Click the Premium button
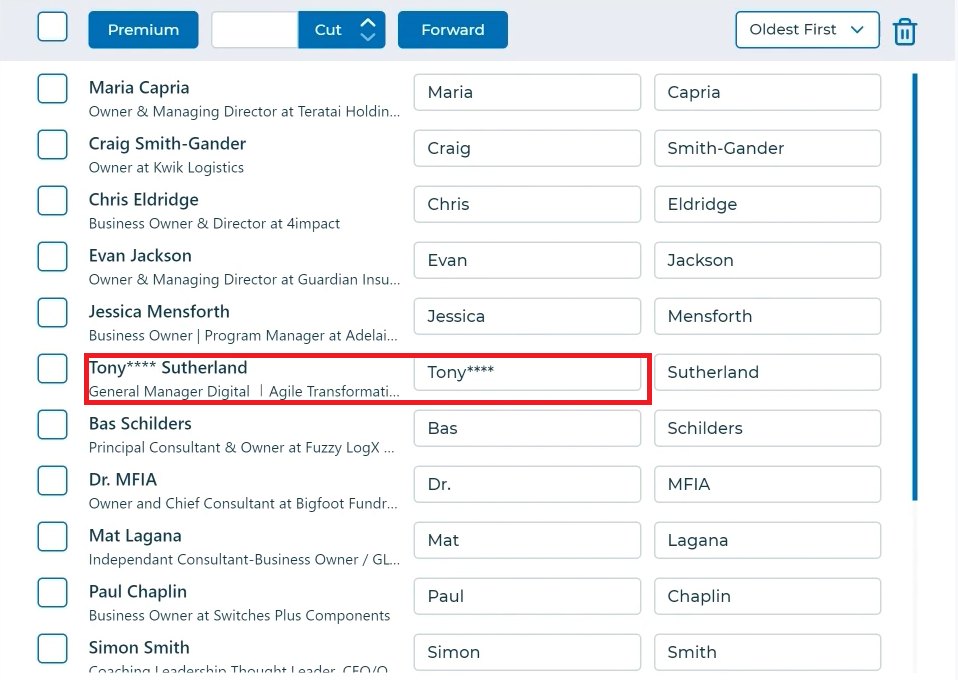The image size is (958, 680). click(142, 29)
